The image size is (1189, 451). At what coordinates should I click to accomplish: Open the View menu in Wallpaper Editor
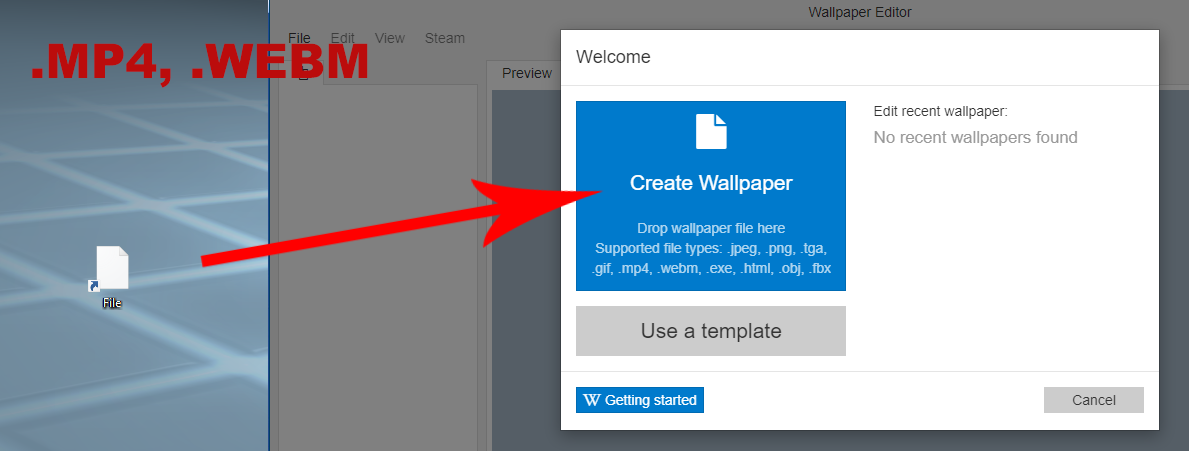click(x=390, y=38)
